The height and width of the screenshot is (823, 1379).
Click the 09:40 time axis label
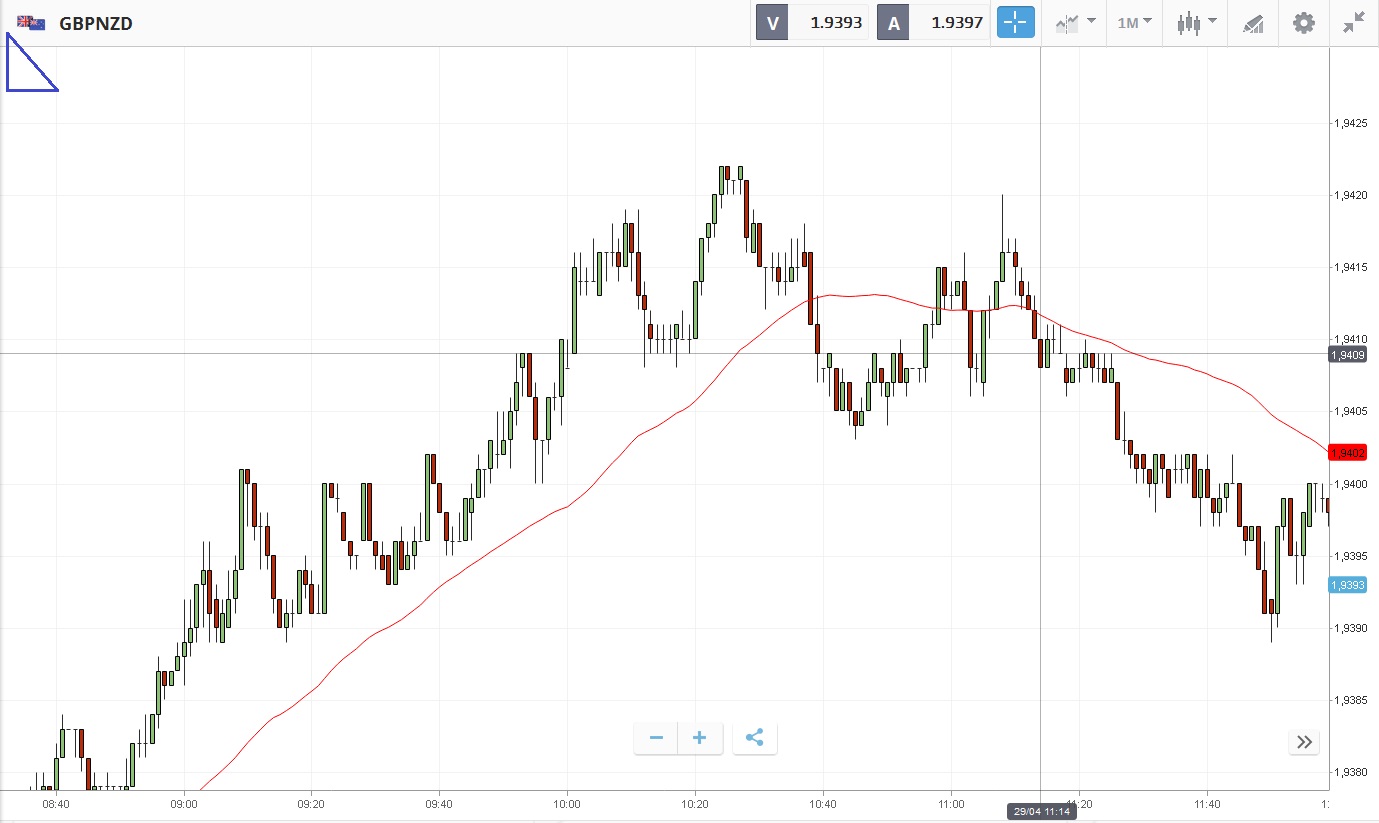[x=439, y=803]
